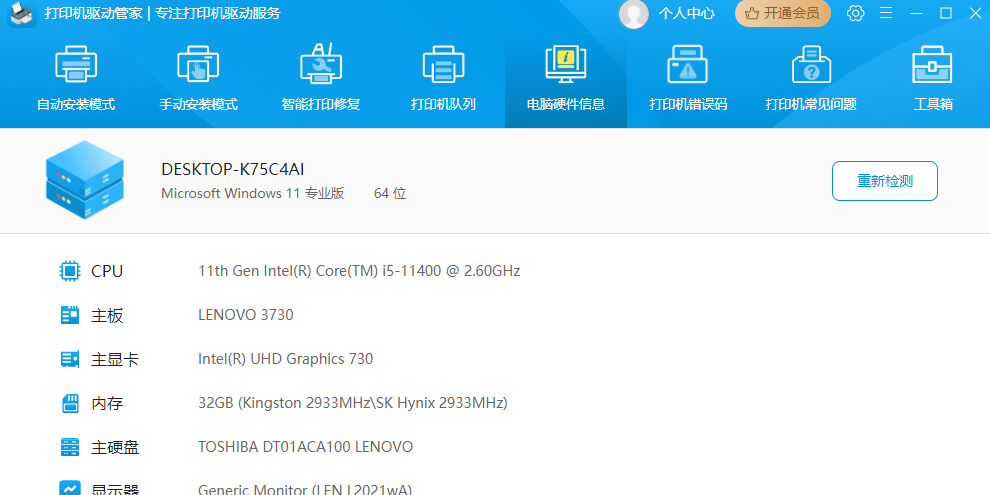Select 手动安装模式 manual install icon

pyautogui.click(x=198, y=66)
